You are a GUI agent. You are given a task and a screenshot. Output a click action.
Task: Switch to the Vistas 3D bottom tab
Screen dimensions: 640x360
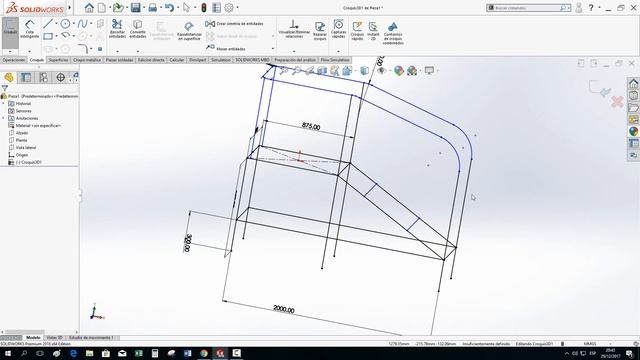54,338
